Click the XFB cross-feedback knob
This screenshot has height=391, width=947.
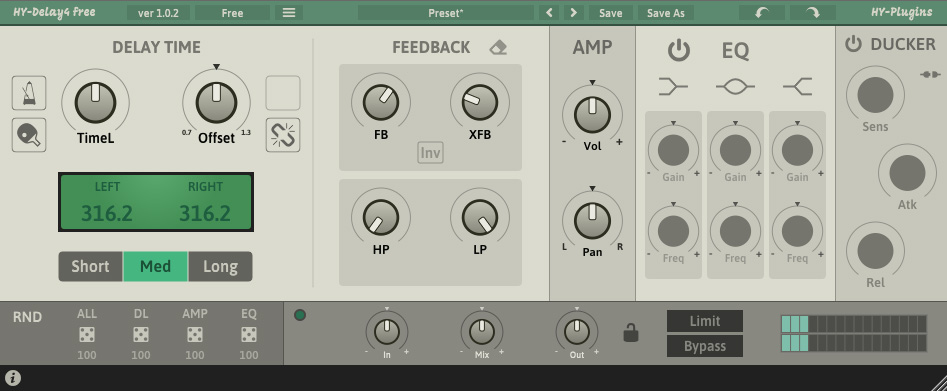(480, 102)
